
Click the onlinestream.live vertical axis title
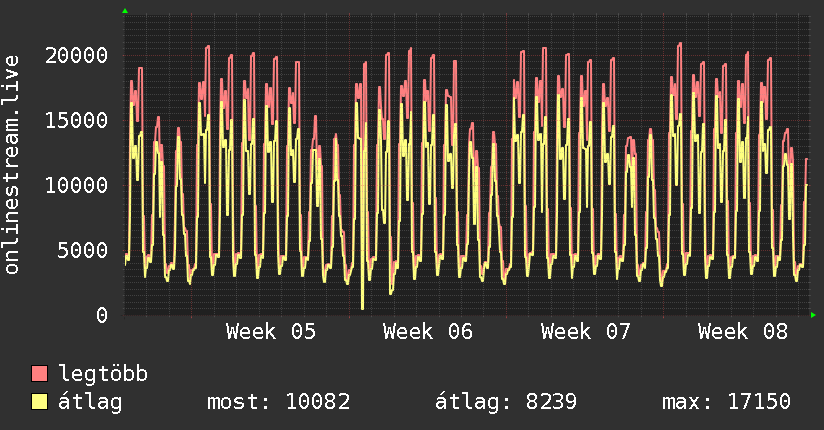click(12, 165)
